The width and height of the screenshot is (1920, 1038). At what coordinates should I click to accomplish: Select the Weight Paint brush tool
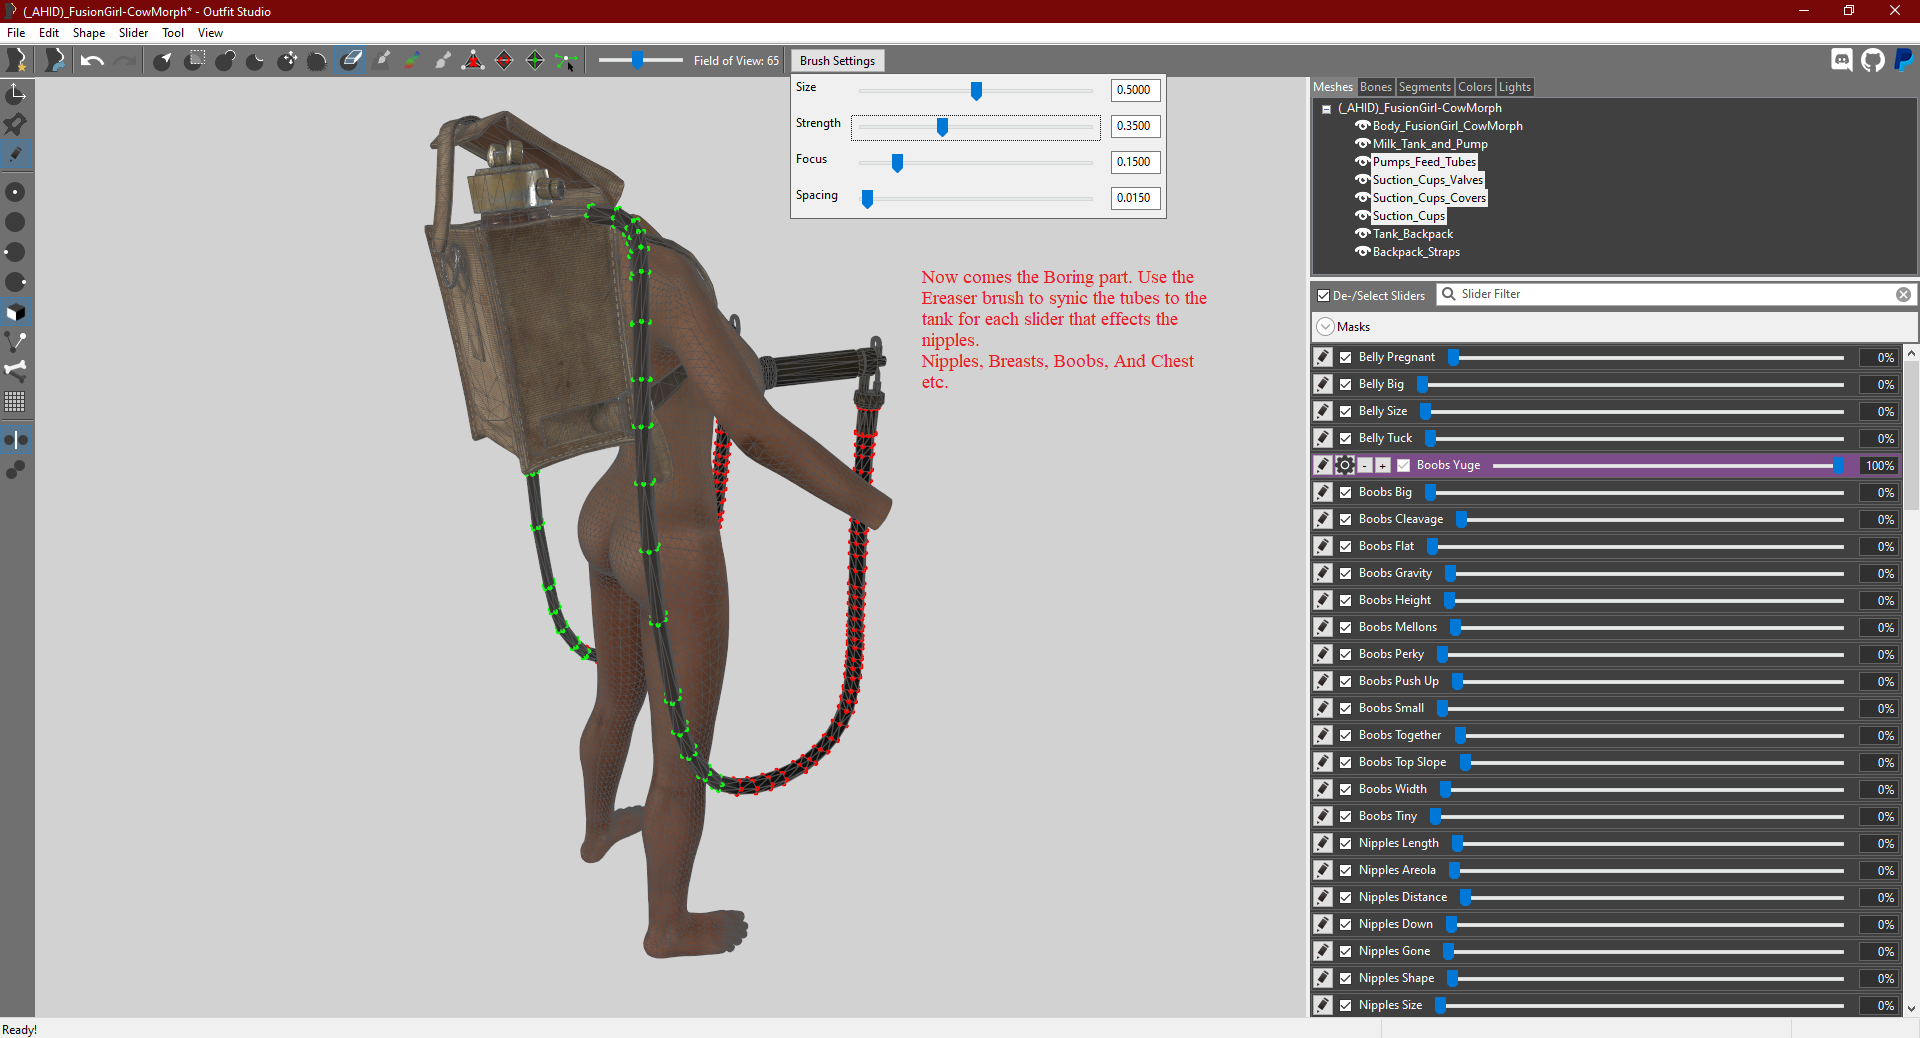[x=382, y=61]
